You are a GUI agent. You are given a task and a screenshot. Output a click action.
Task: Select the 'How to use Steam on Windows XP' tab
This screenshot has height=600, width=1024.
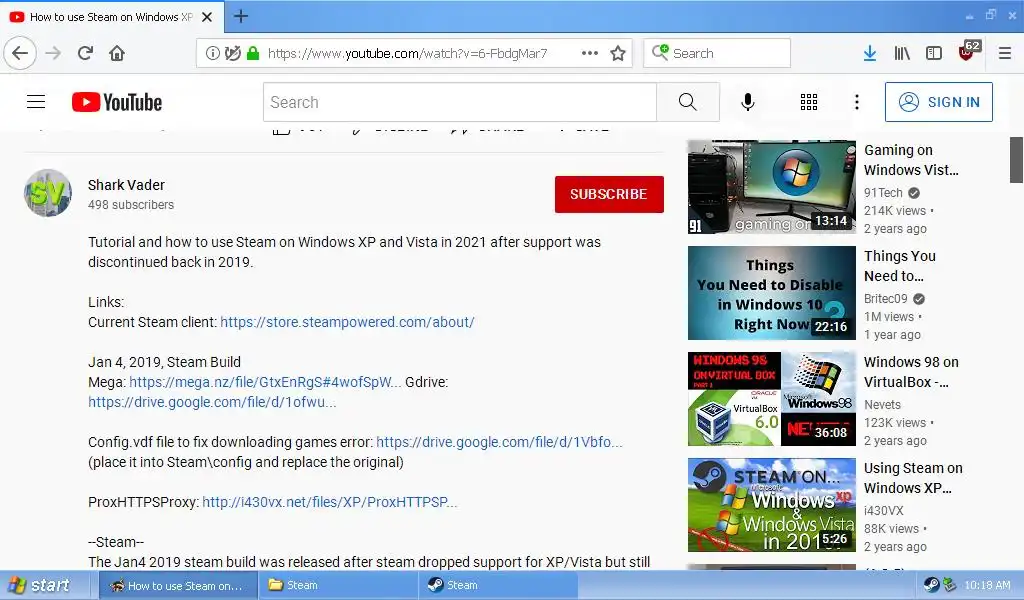[111, 17]
